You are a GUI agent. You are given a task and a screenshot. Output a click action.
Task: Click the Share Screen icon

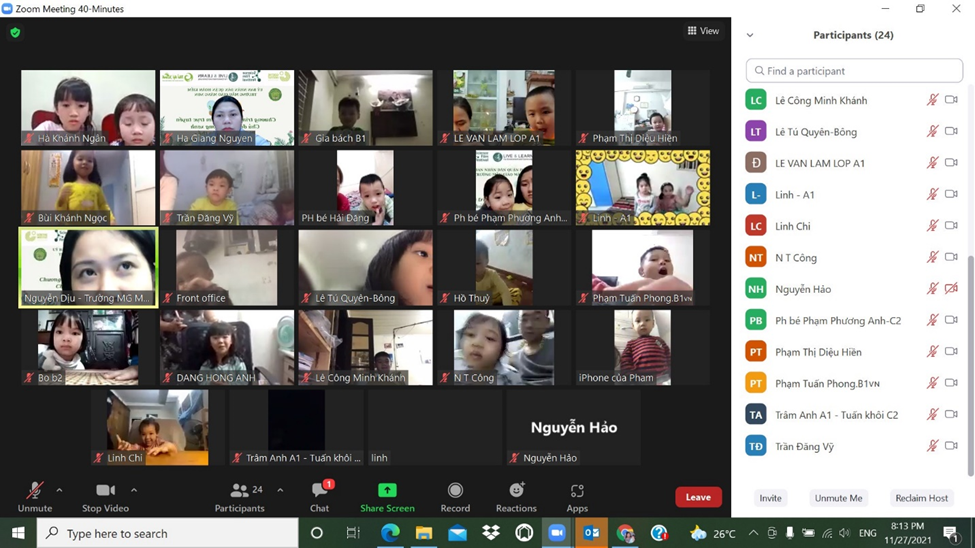tap(387, 491)
